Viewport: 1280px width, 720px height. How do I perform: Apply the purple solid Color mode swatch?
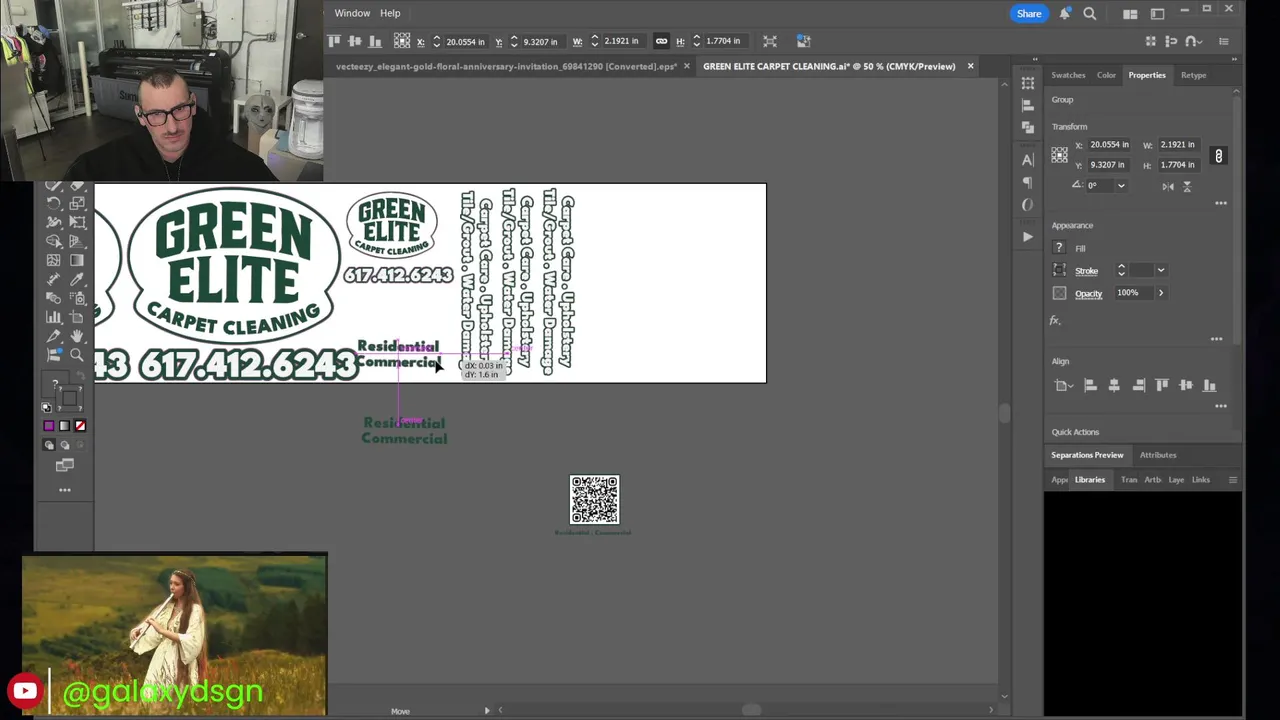pyautogui.click(x=49, y=425)
